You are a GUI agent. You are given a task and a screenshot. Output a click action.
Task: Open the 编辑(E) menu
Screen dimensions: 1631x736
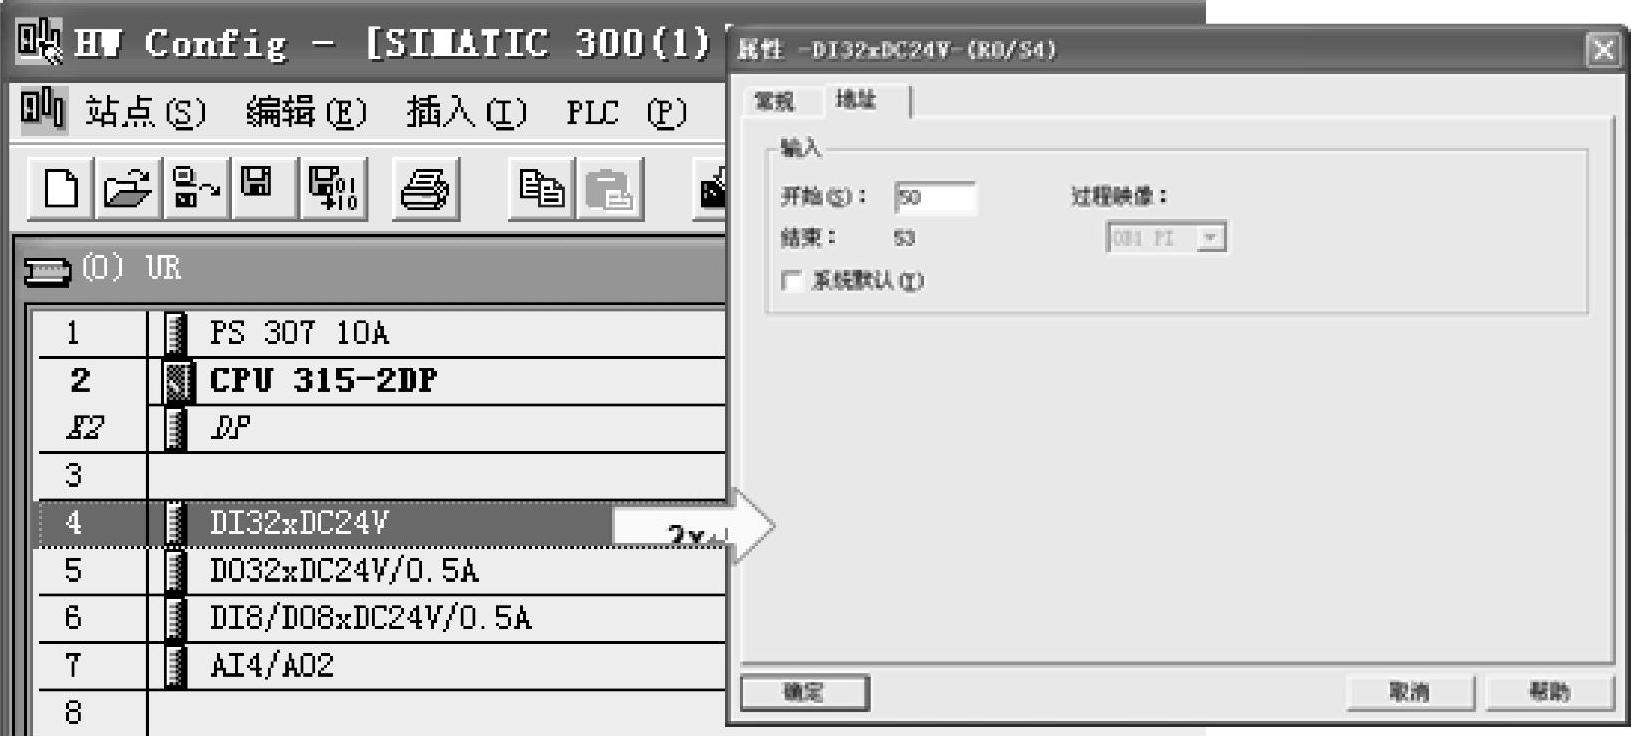click(306, 112)
